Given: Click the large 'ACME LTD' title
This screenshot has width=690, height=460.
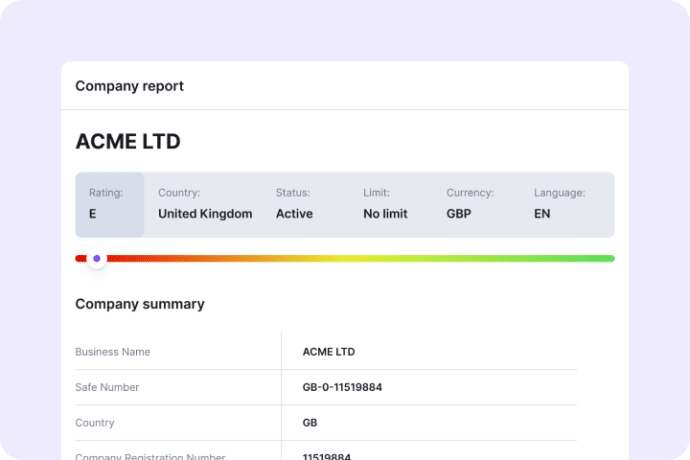Looking at the screenshot, I should (x=128, y=141).
